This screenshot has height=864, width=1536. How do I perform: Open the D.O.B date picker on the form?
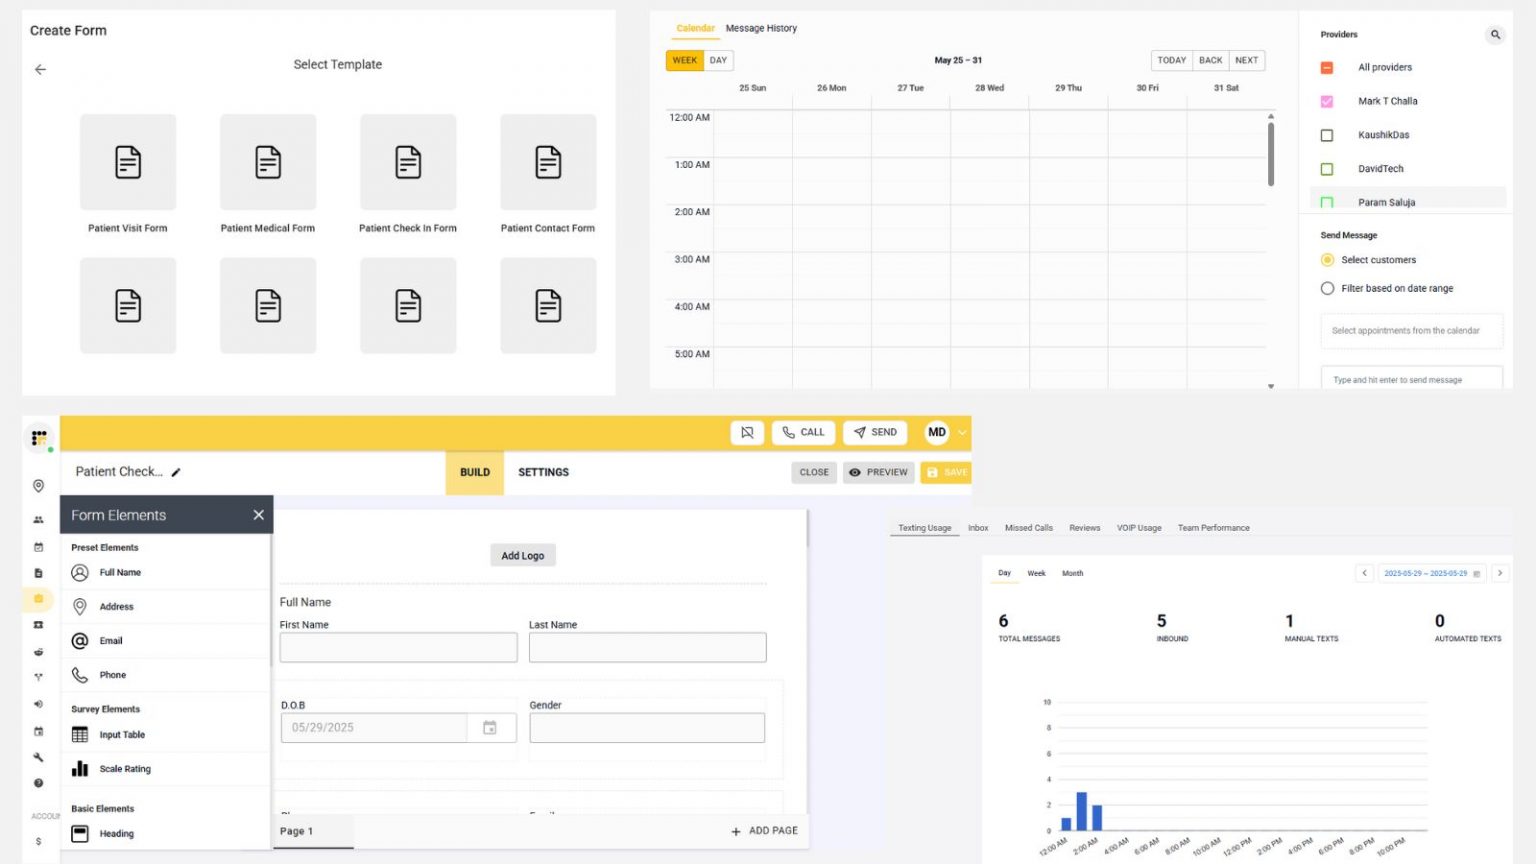coord(490,727)
